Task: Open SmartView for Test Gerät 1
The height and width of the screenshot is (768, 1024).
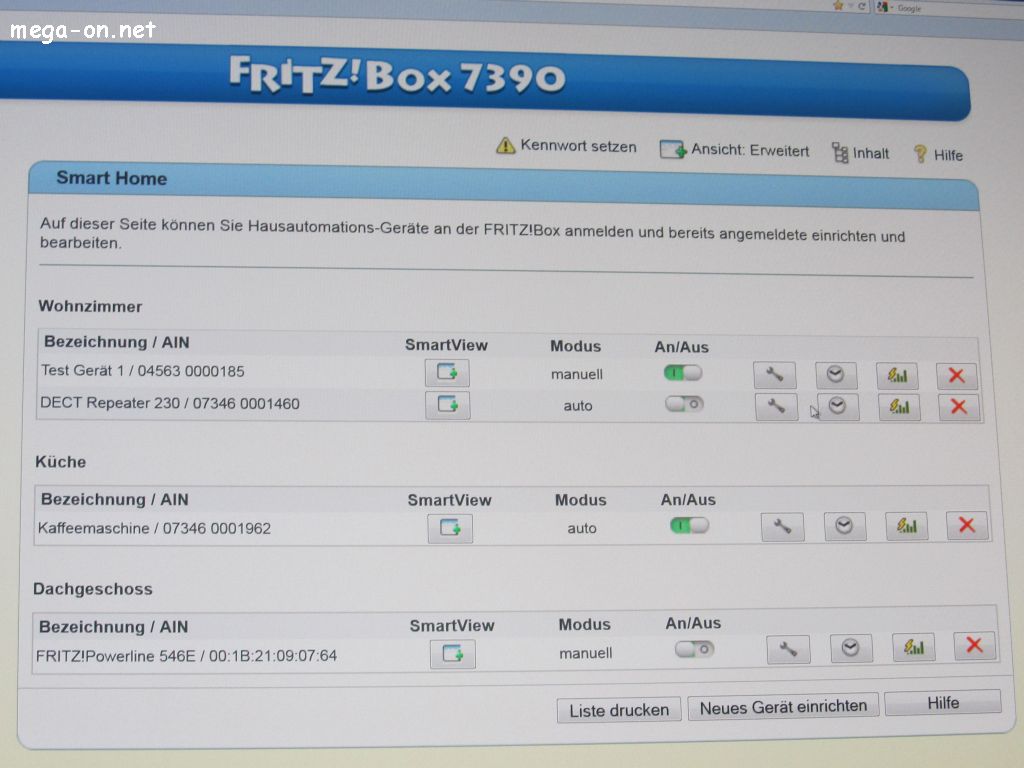Action: tap(446, 373)
